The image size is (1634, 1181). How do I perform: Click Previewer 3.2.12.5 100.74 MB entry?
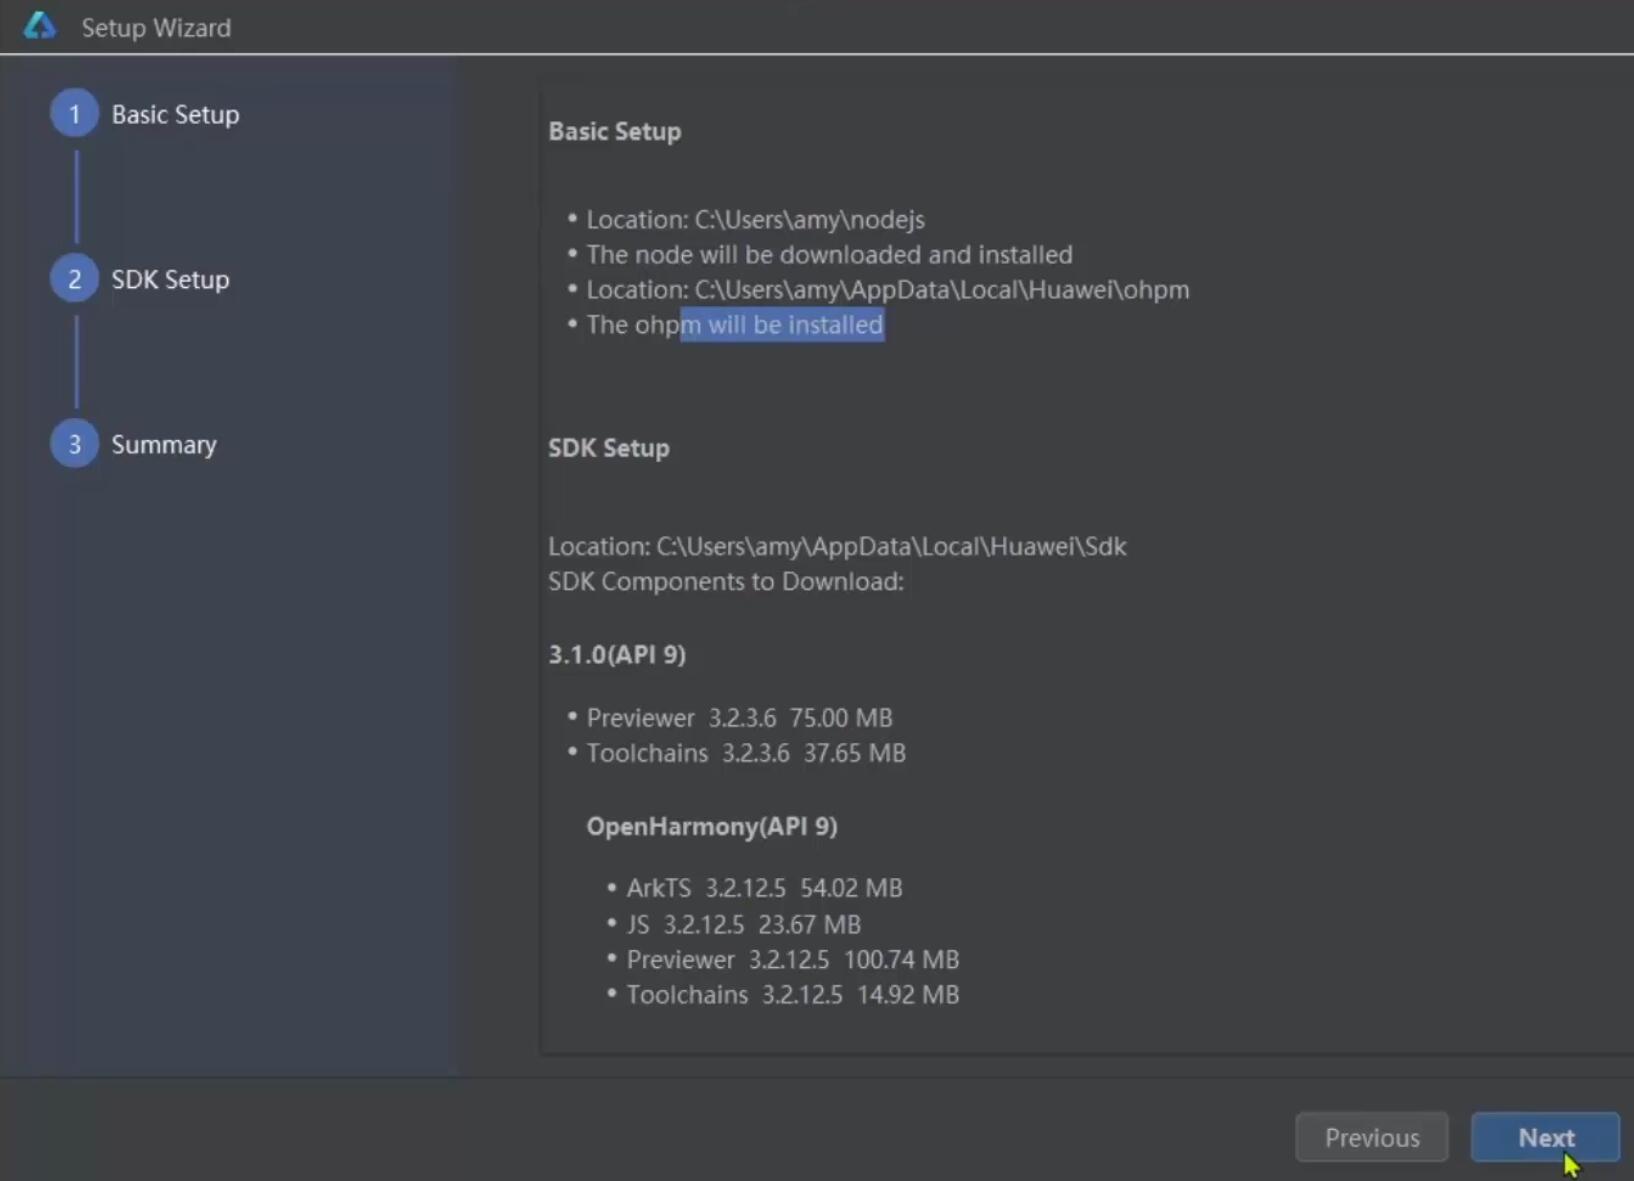[793, 959]
